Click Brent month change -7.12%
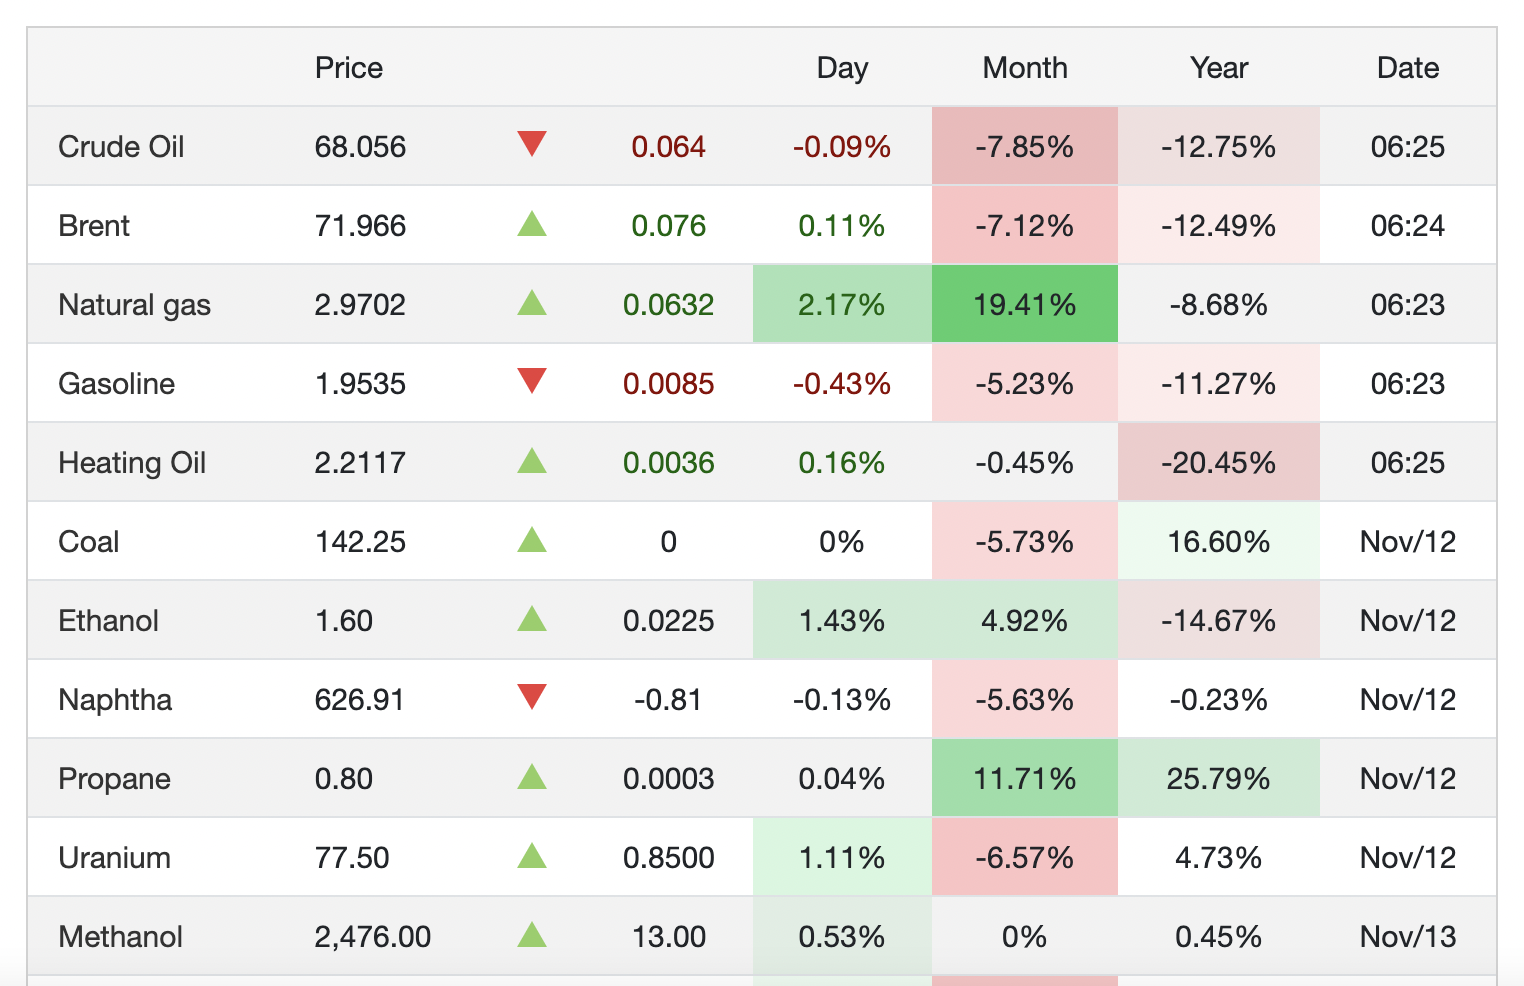Image resolution: width=1524 pixels, height=986 pixels. 1025,226
